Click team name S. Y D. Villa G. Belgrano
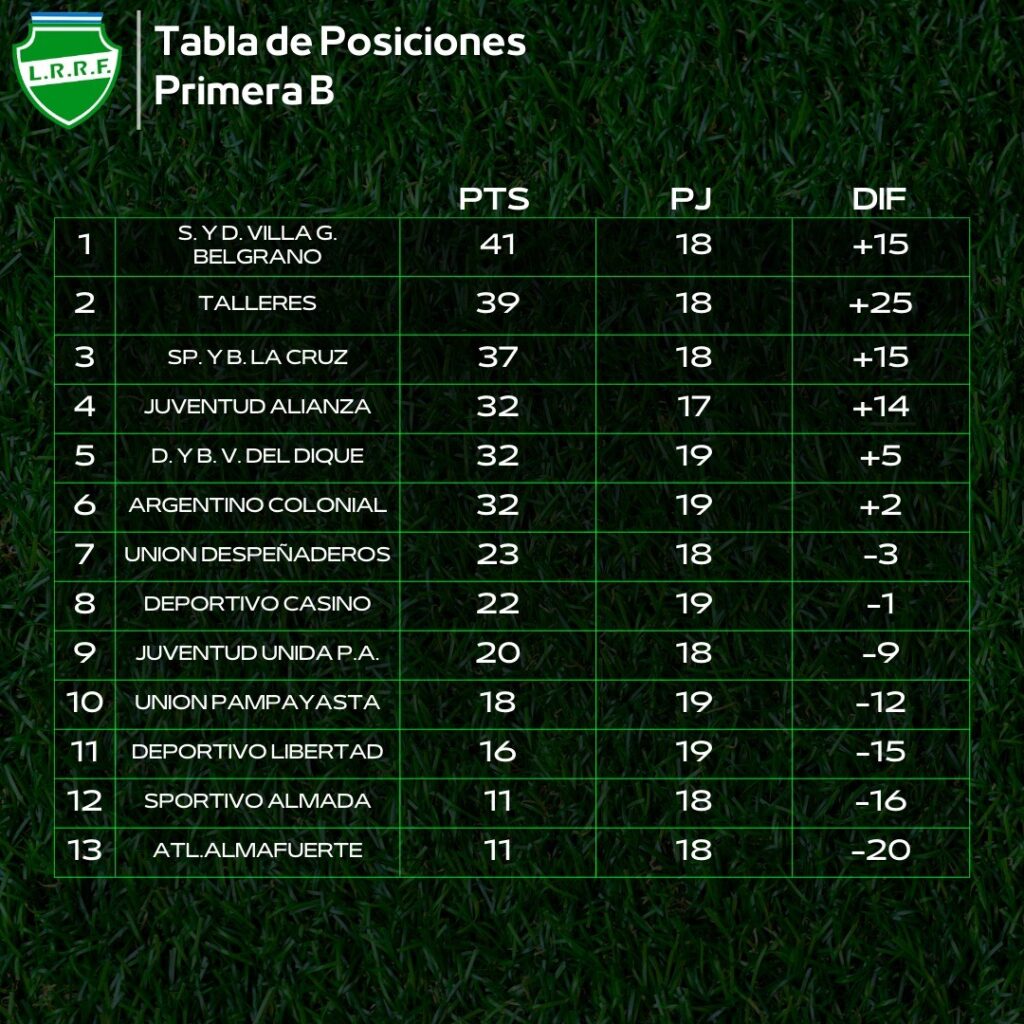 tap(258, 245)
